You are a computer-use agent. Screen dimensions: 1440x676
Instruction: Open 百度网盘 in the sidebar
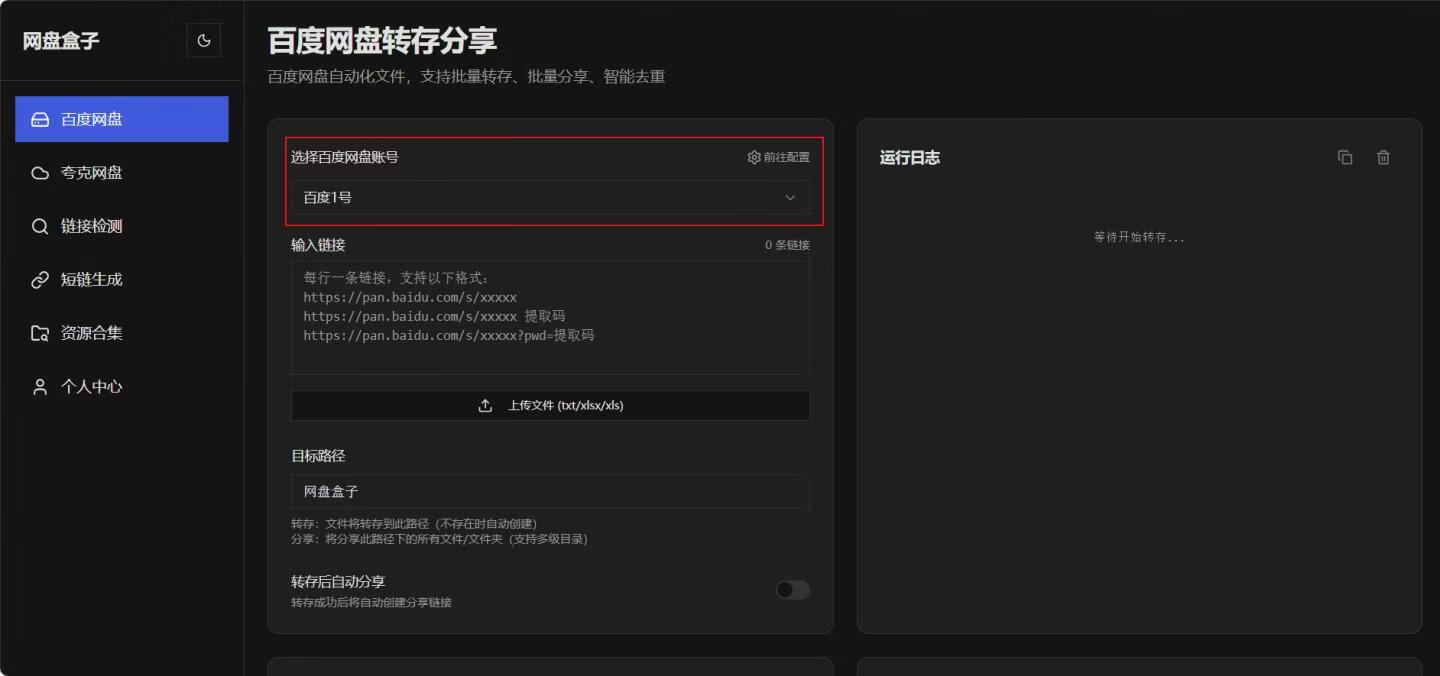pos(122,119)
